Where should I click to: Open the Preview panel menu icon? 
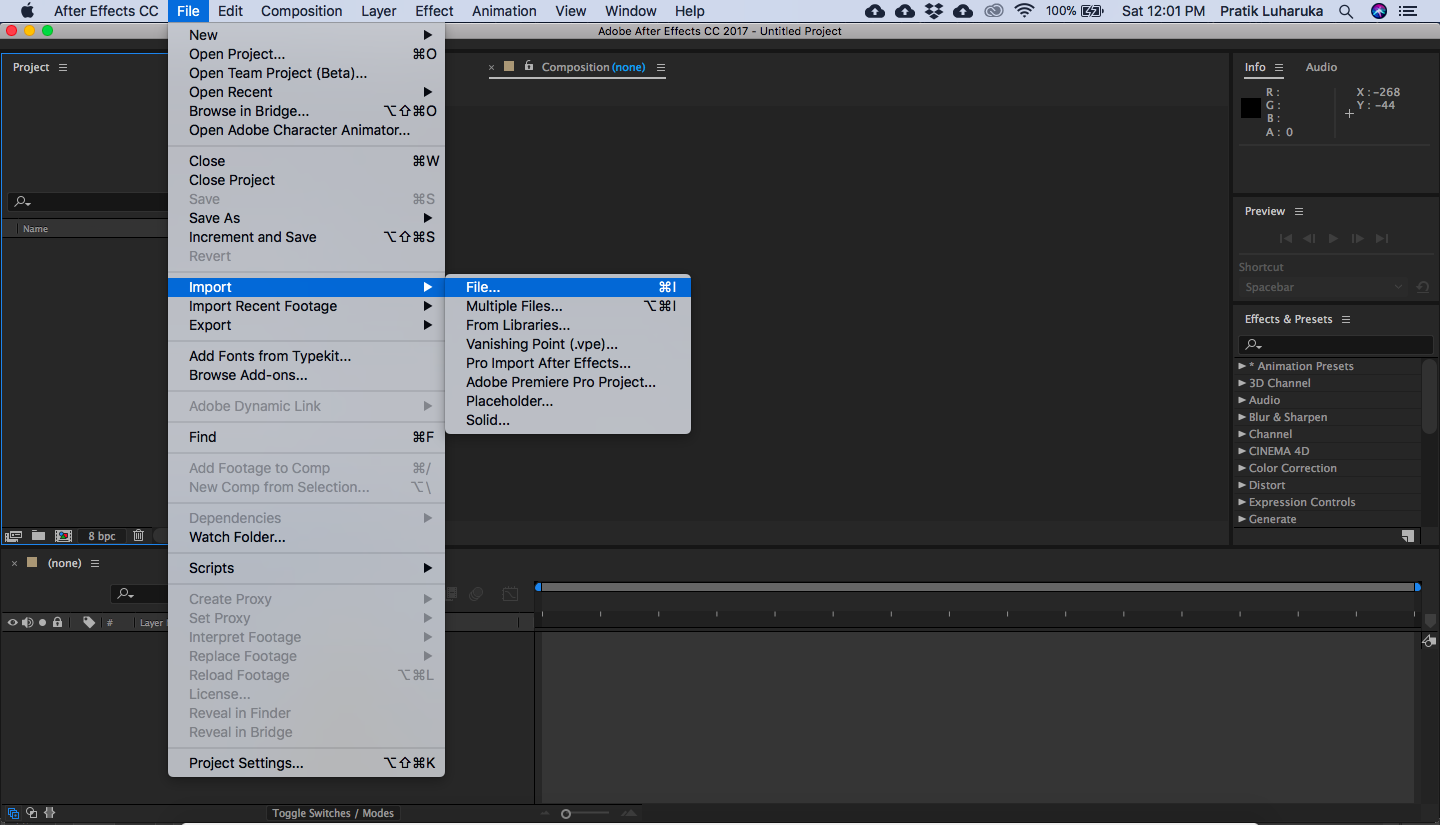[1299, 211]
